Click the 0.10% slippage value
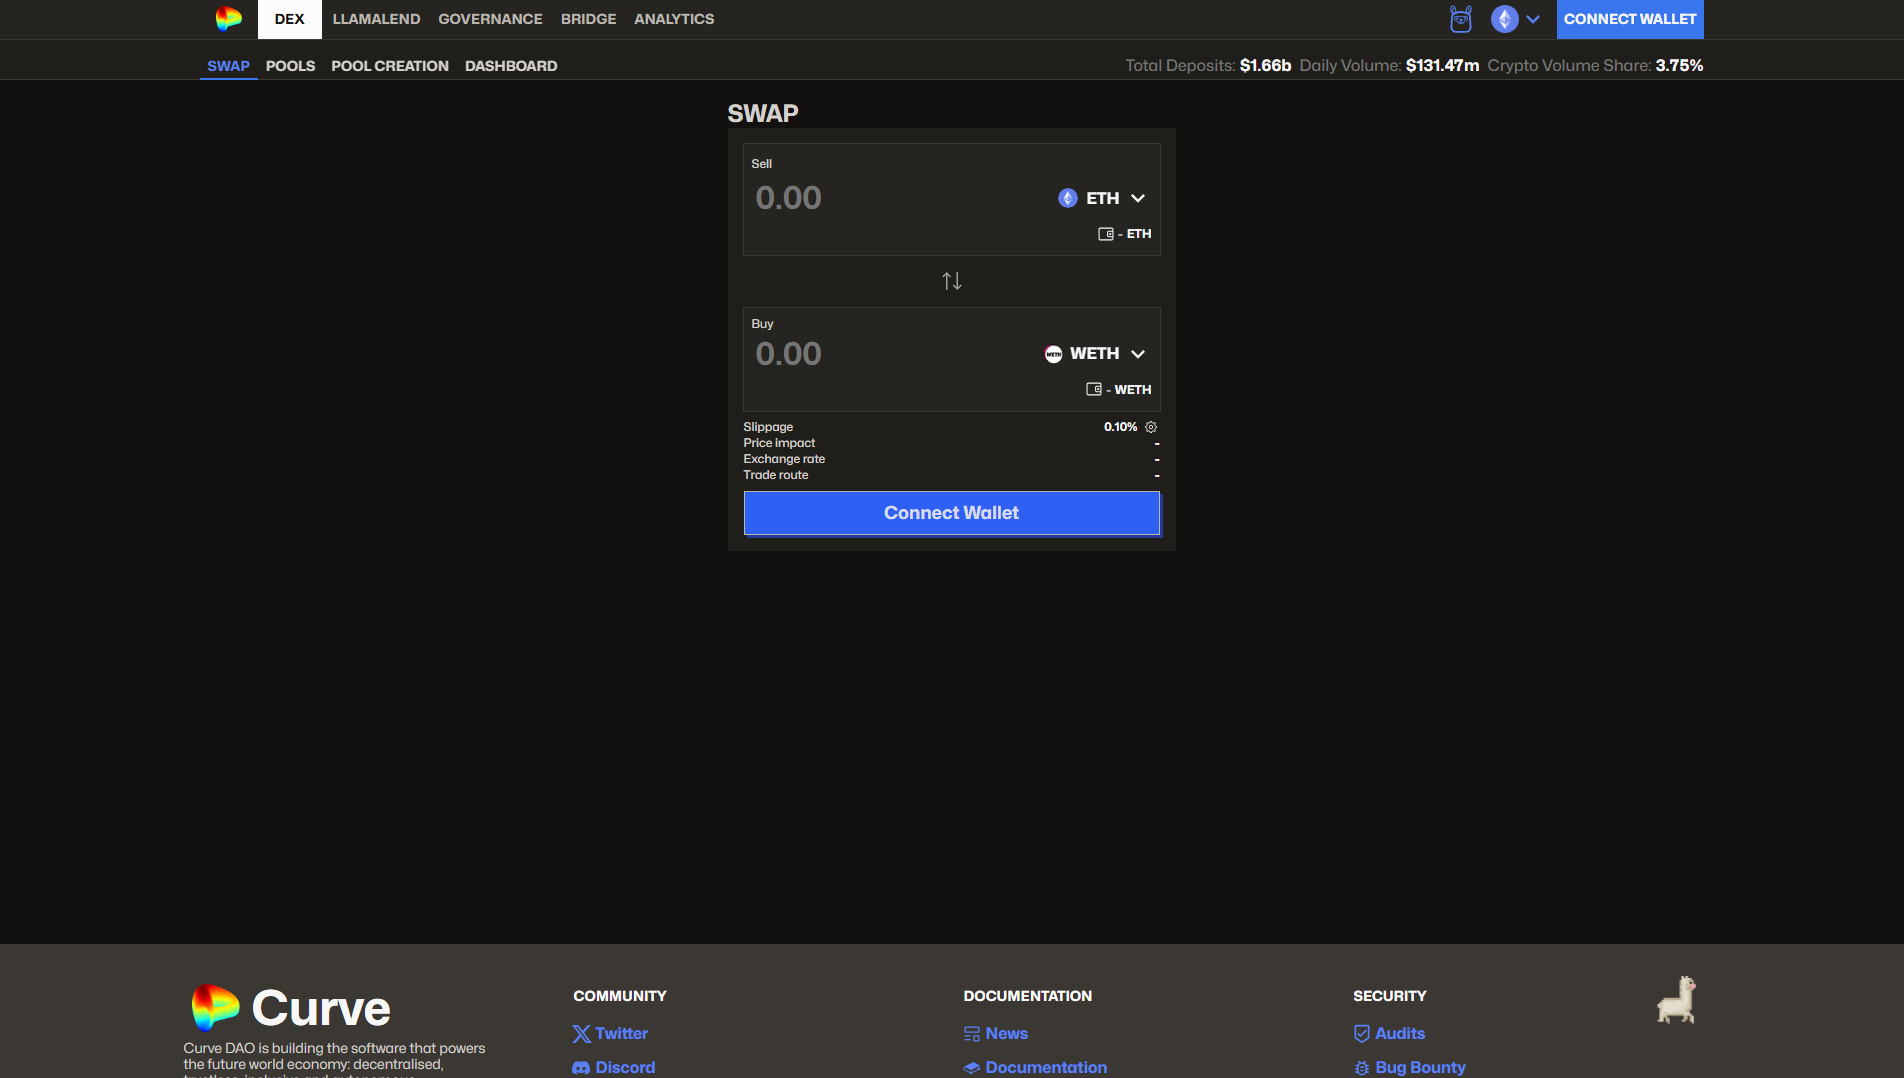 1121,427
